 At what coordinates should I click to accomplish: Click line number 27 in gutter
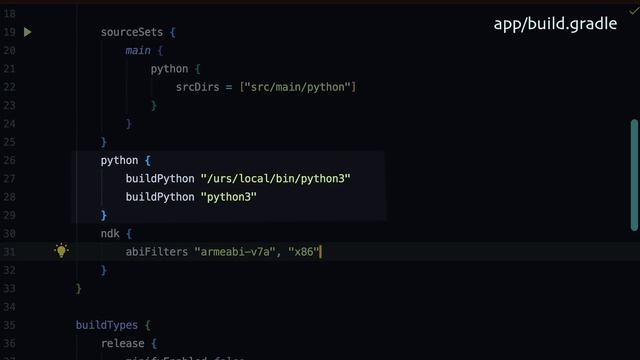click(9, 179)
